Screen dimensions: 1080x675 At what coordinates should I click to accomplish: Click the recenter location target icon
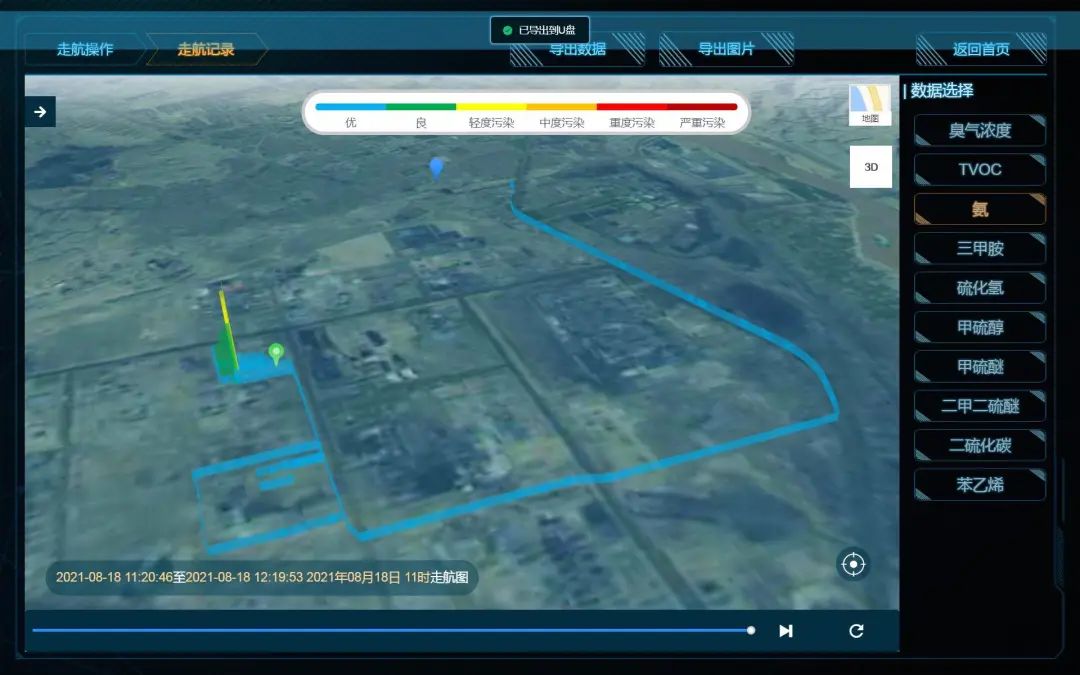tap(853, 564)
